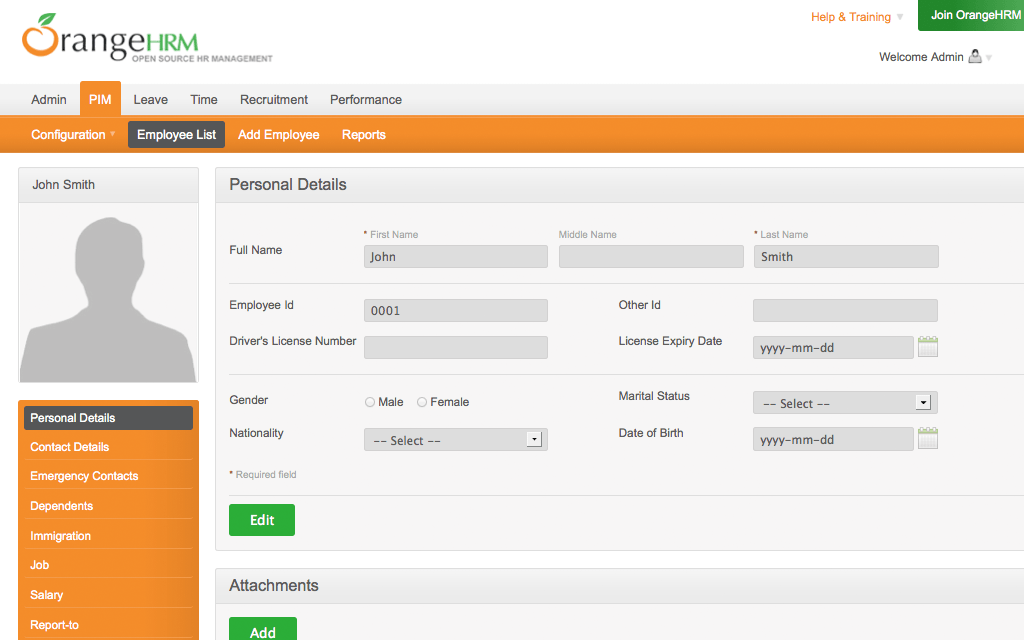Open the Nationality dropdown
1024x640 pixels.
point(455,440)
